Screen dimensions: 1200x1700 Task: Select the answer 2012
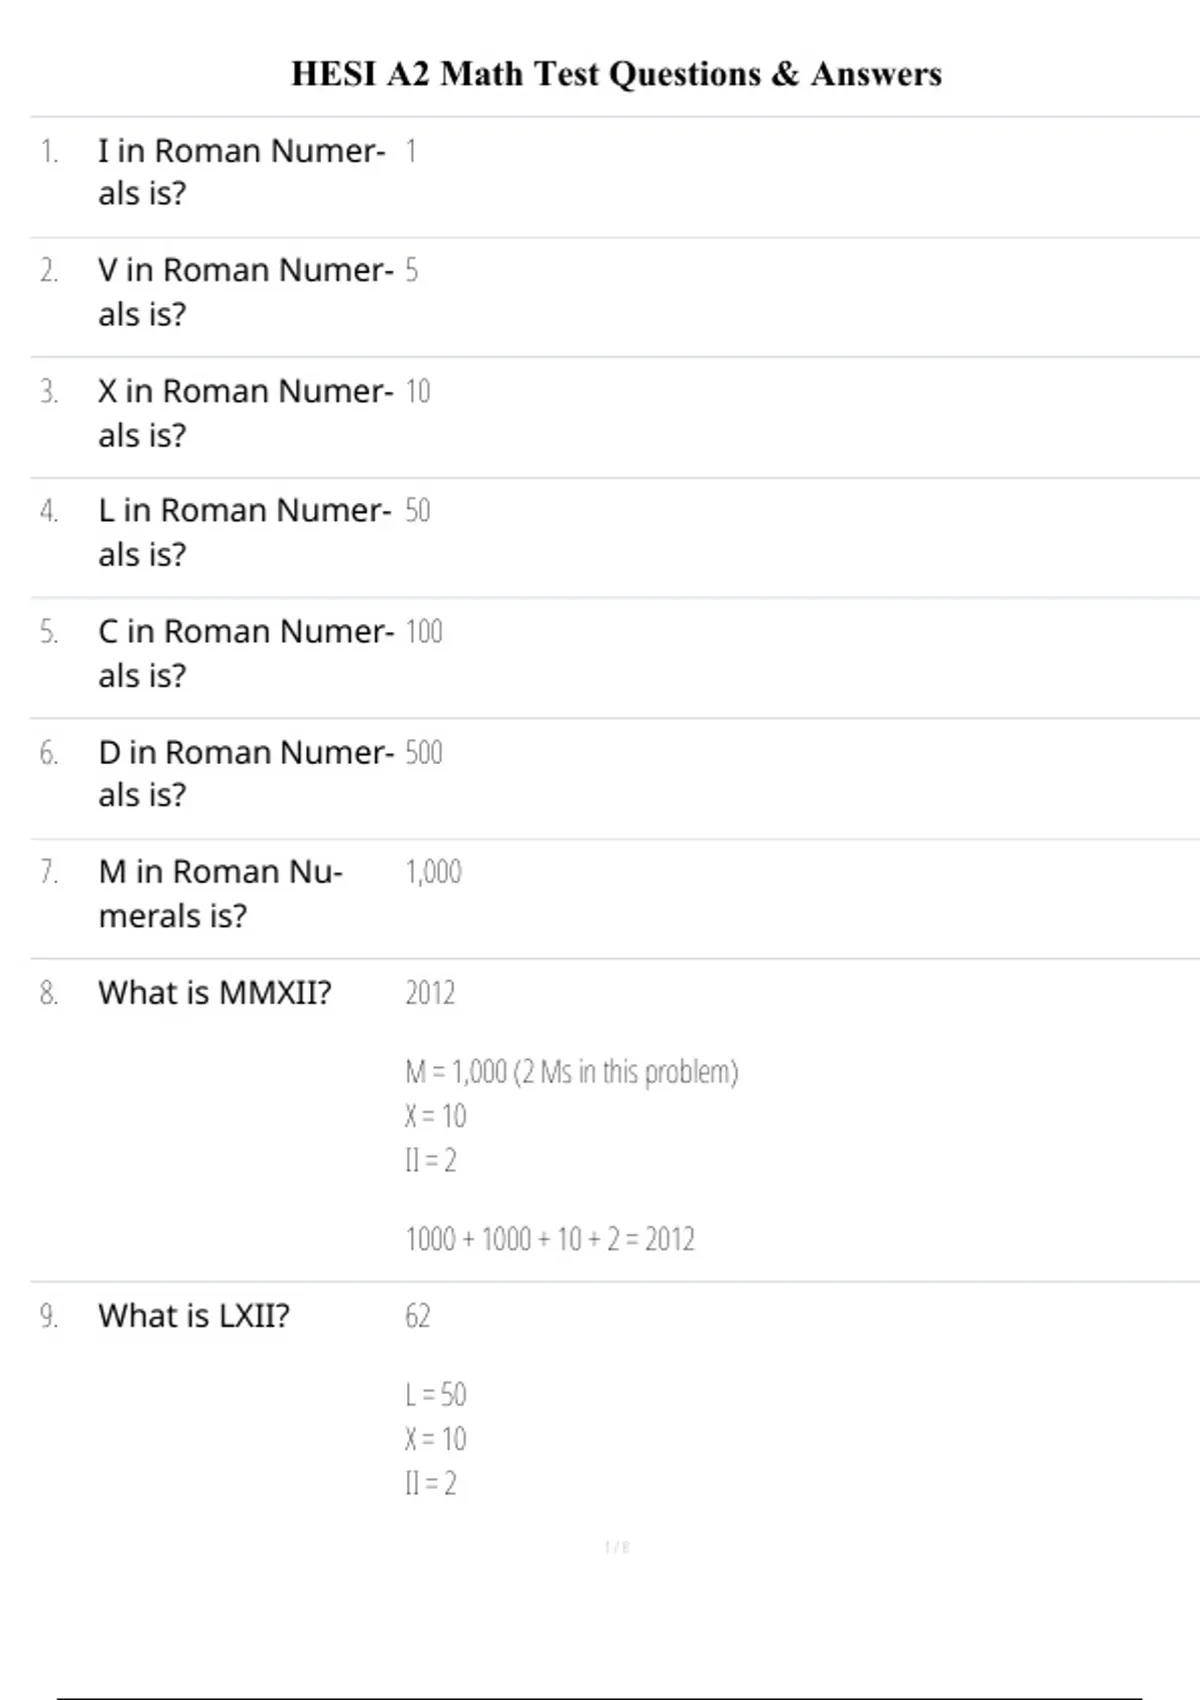tap(430, 993)
